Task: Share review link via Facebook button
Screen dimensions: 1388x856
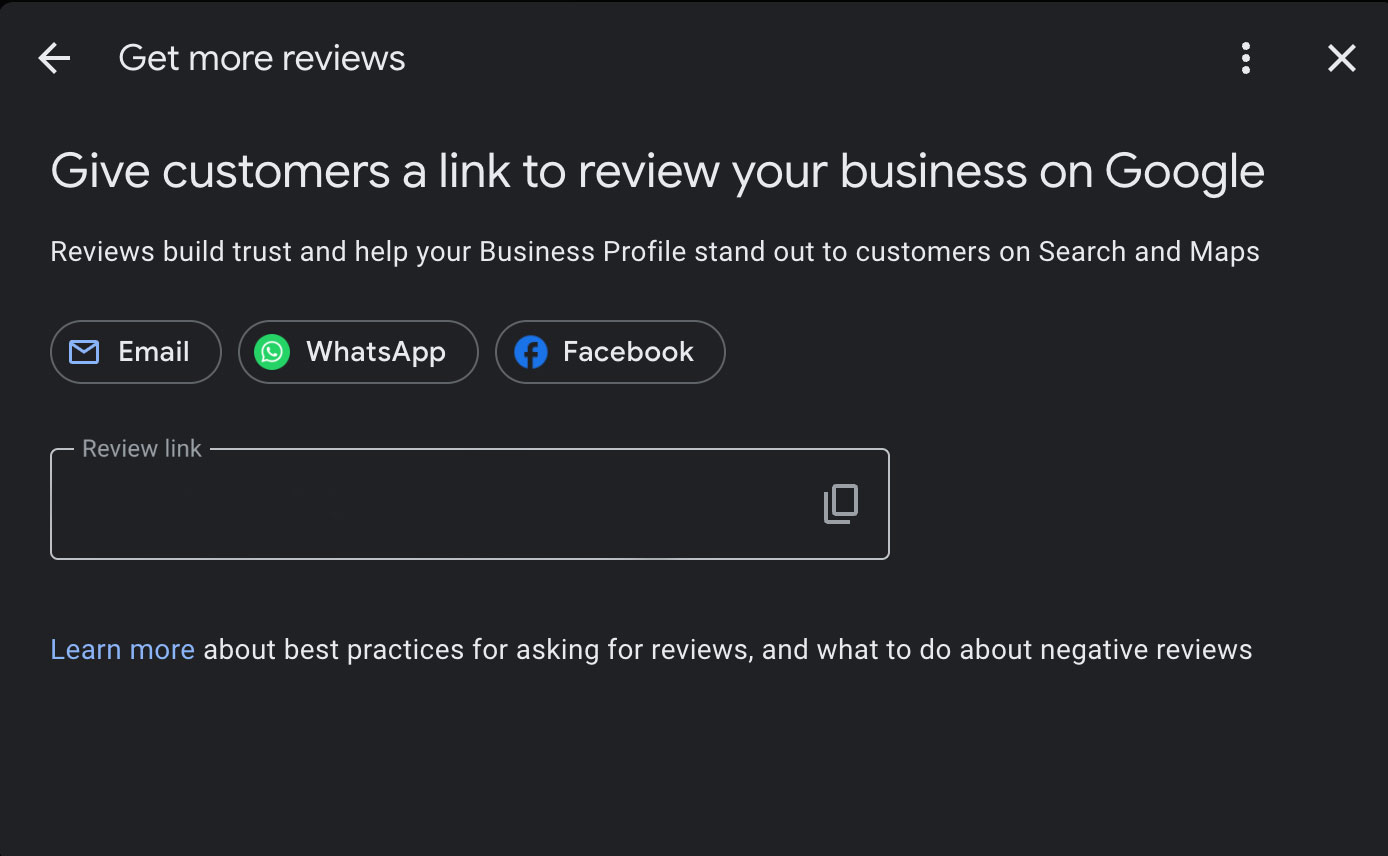Action: [610, 352]
